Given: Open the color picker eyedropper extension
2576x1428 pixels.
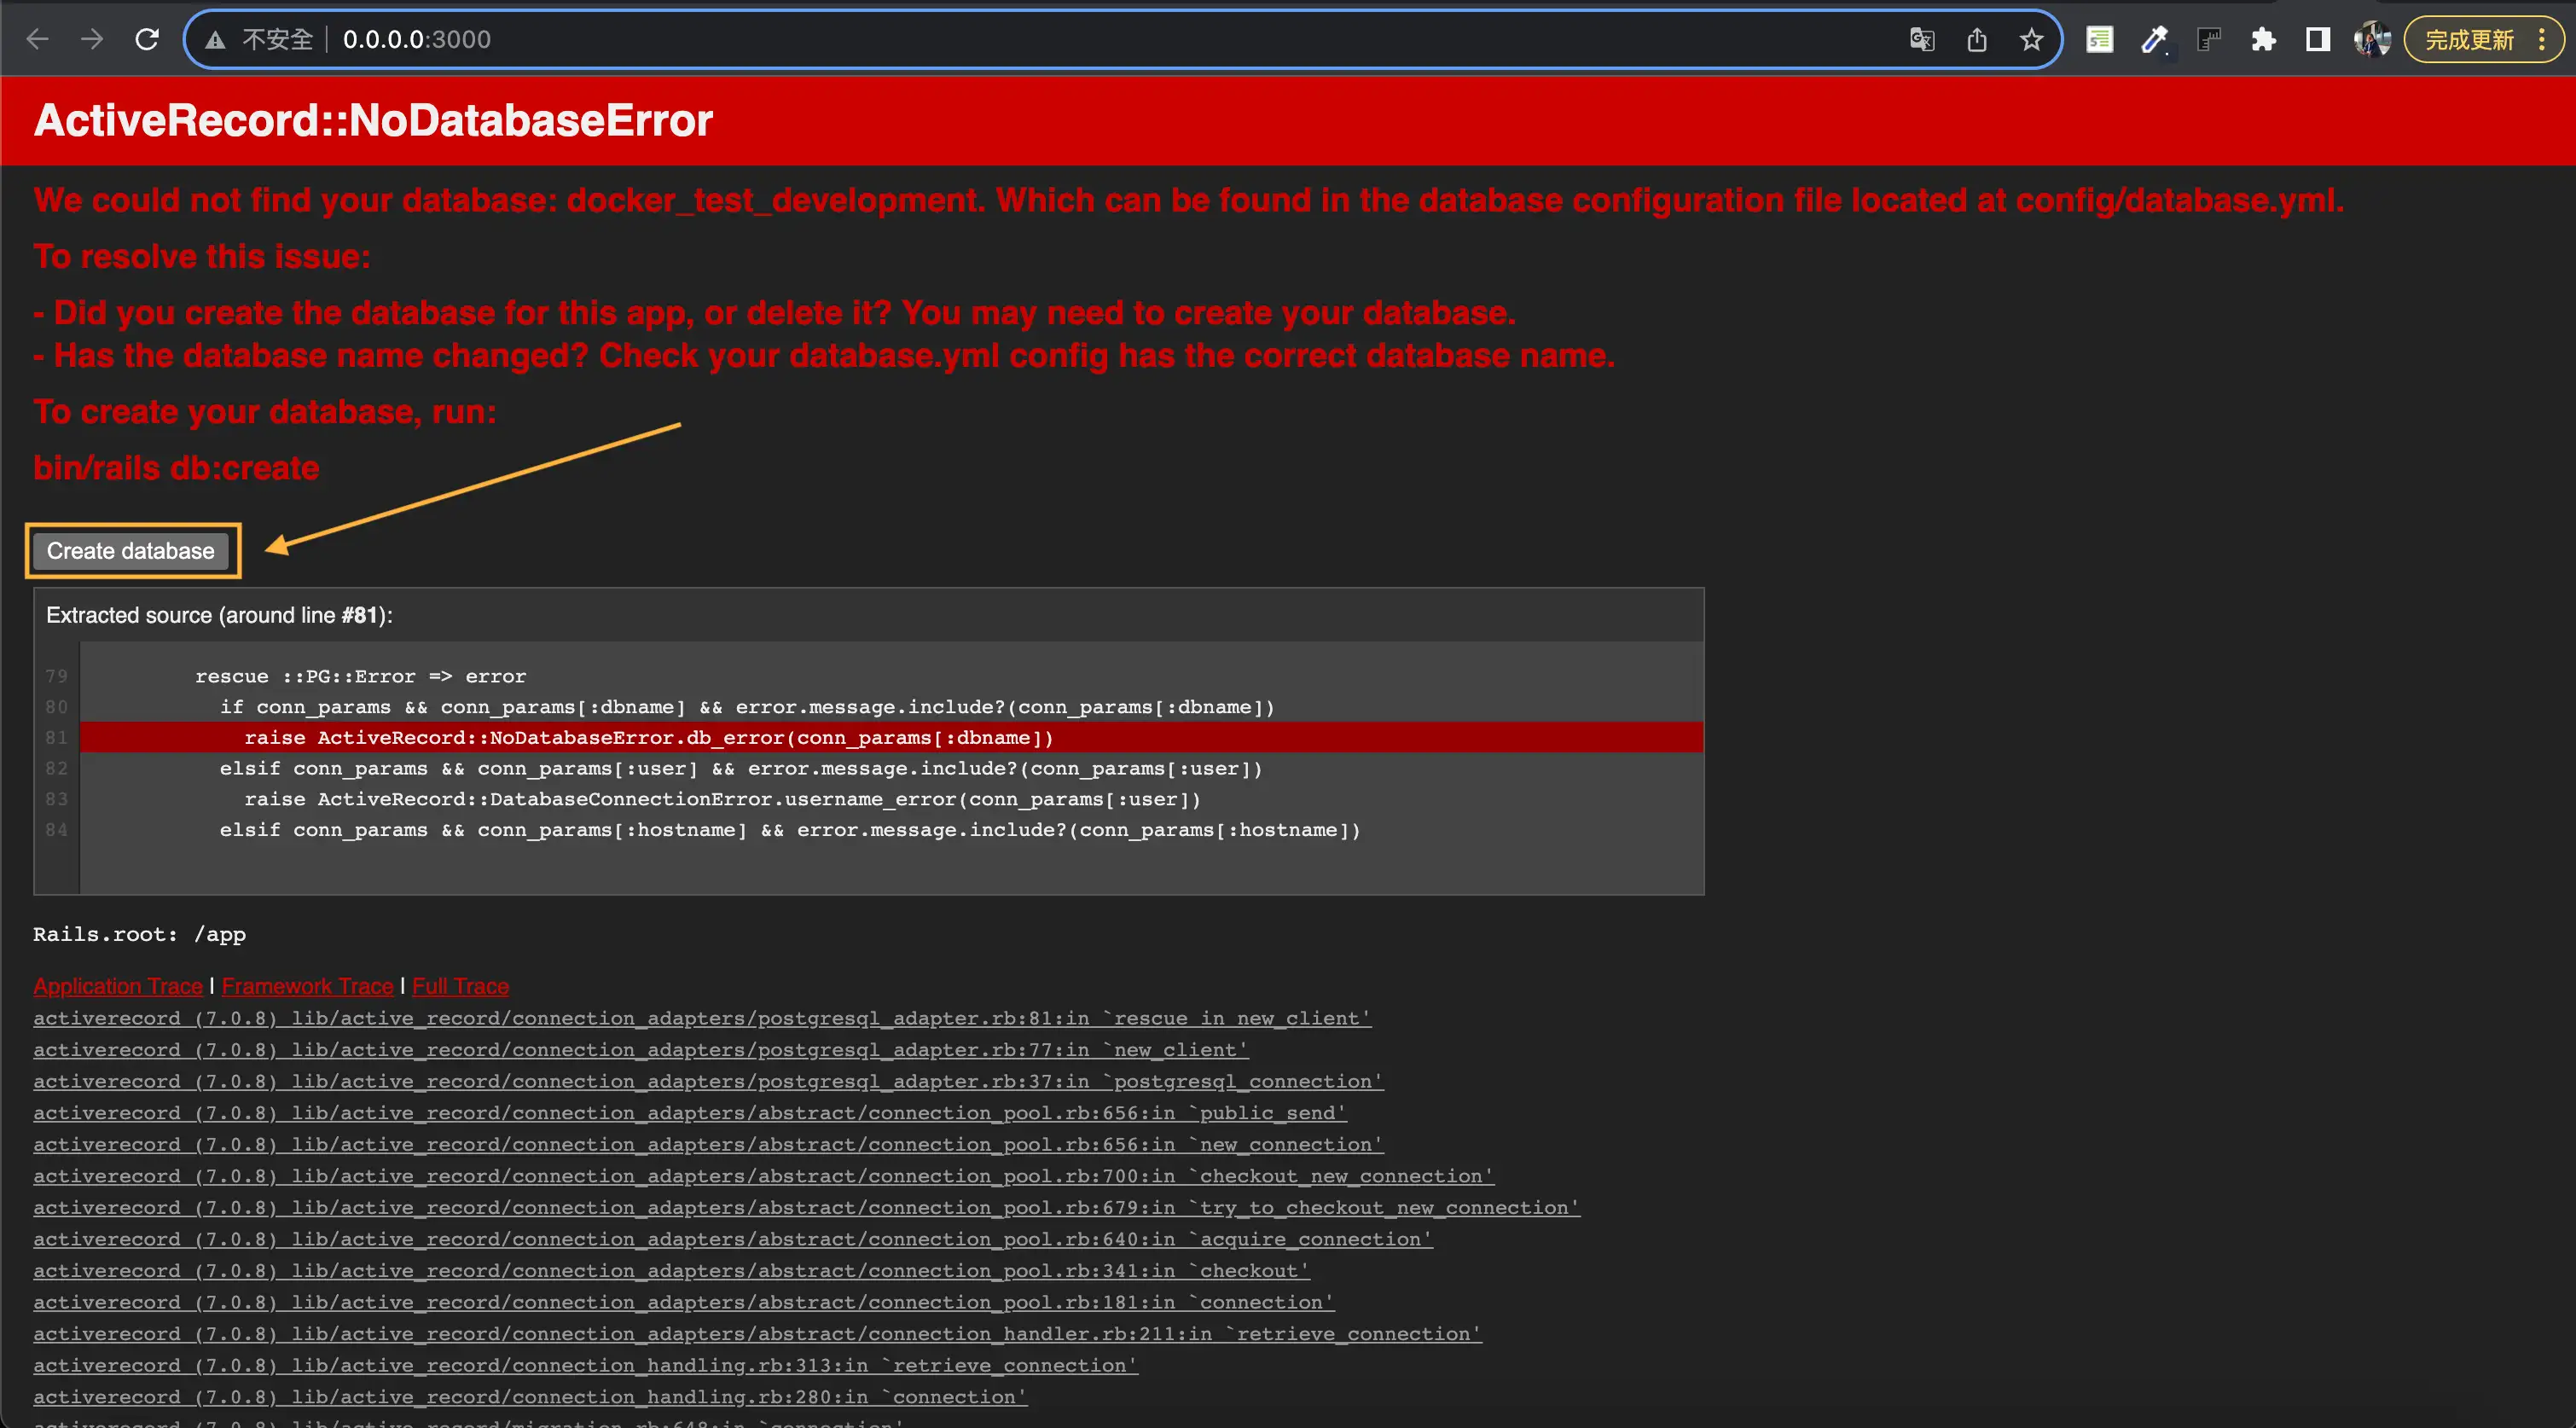Looking at the screenshot, I should (2153, 39).
